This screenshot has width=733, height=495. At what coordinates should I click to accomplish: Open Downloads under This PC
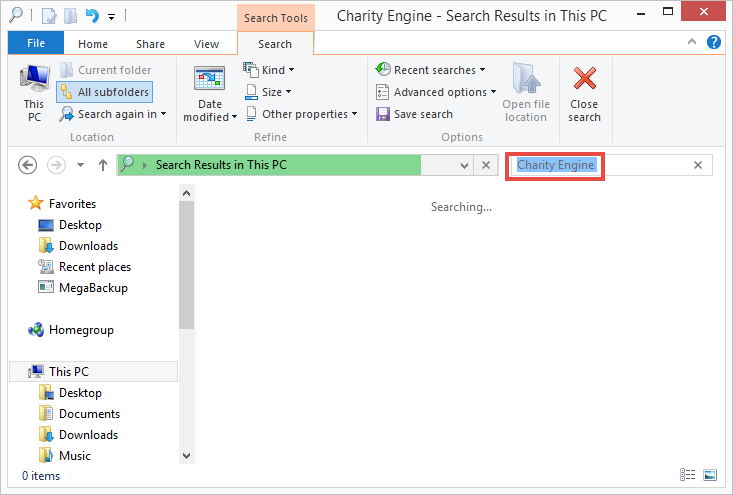tap(78, 435)
